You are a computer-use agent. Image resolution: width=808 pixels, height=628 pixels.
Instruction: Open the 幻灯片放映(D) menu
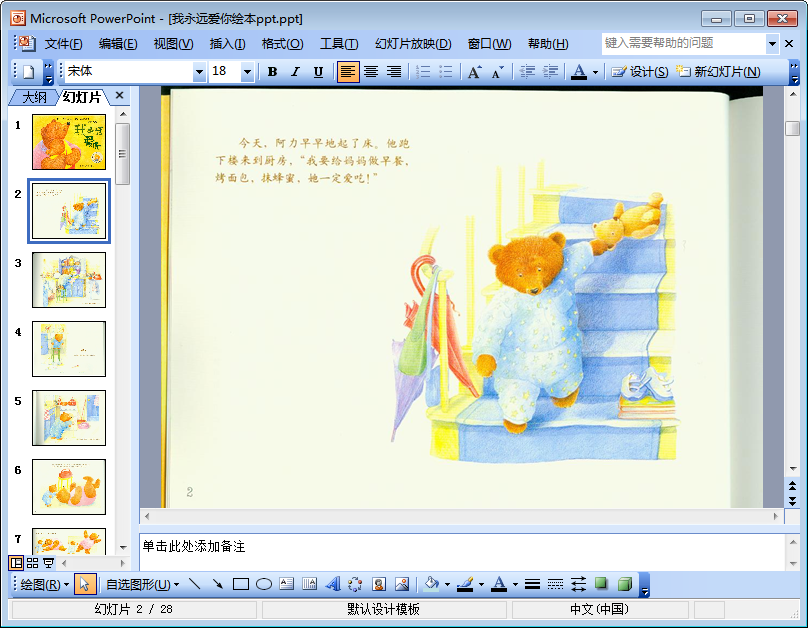tap(413, 44)
